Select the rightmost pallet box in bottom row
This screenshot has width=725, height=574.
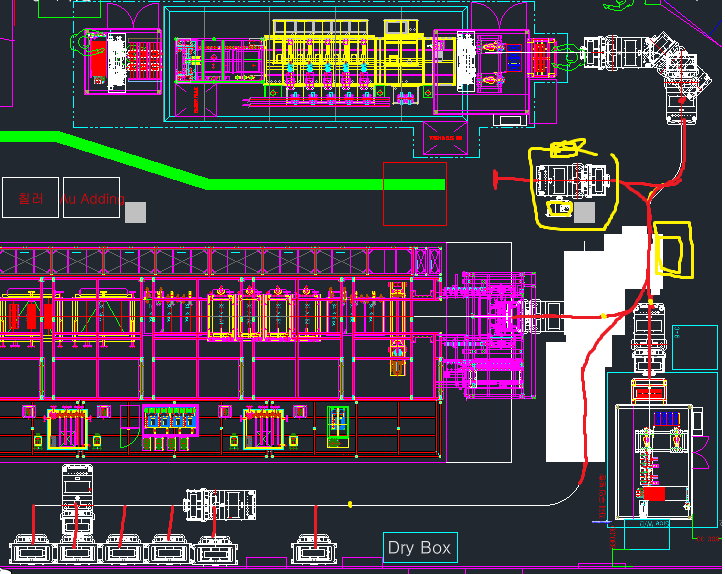coord(318,549)
